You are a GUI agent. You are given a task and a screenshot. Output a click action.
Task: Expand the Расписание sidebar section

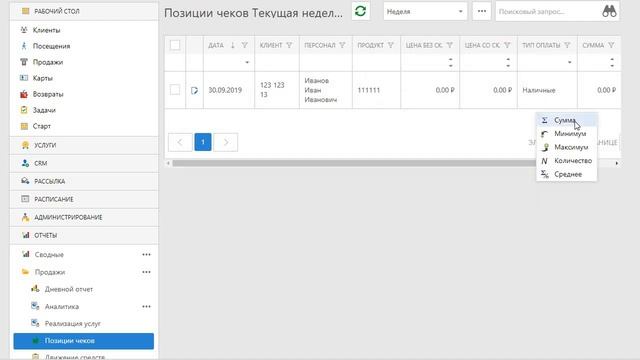[x=84, y=199]
